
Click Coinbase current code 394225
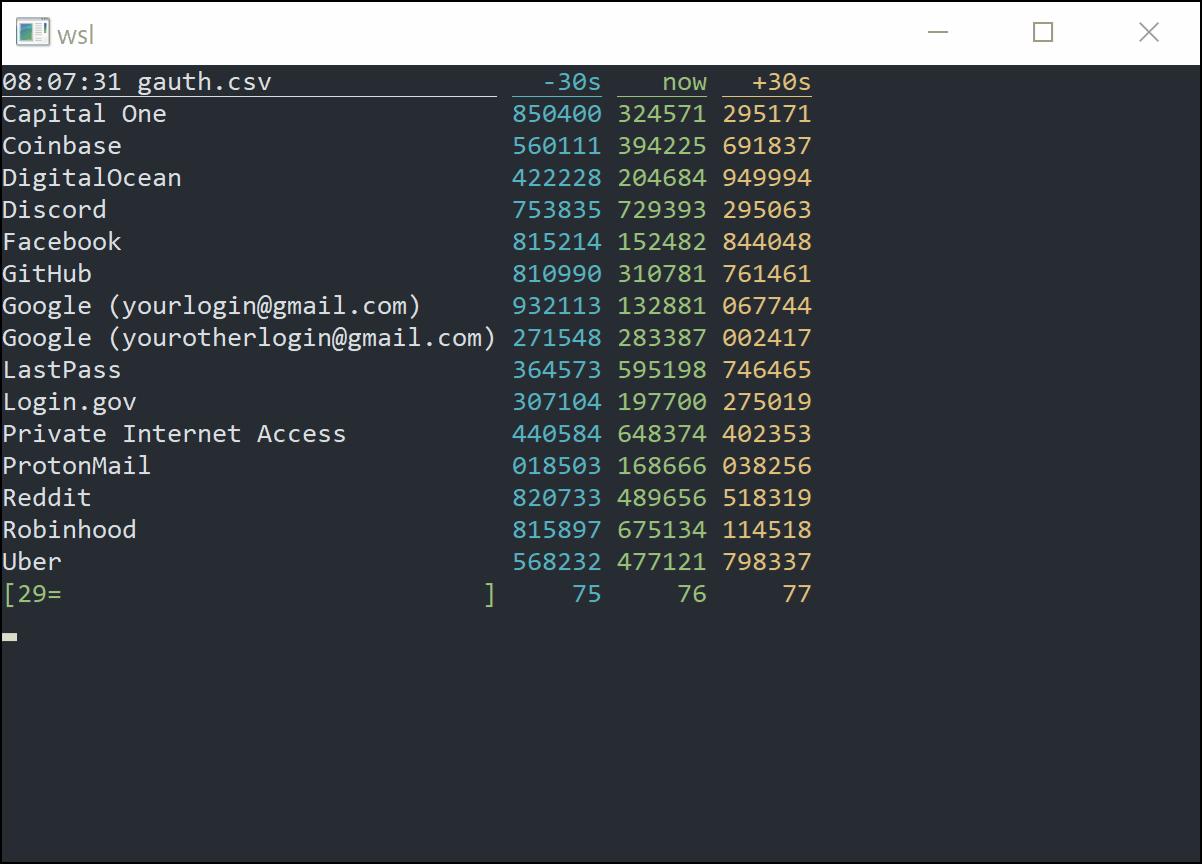[662, 146]
